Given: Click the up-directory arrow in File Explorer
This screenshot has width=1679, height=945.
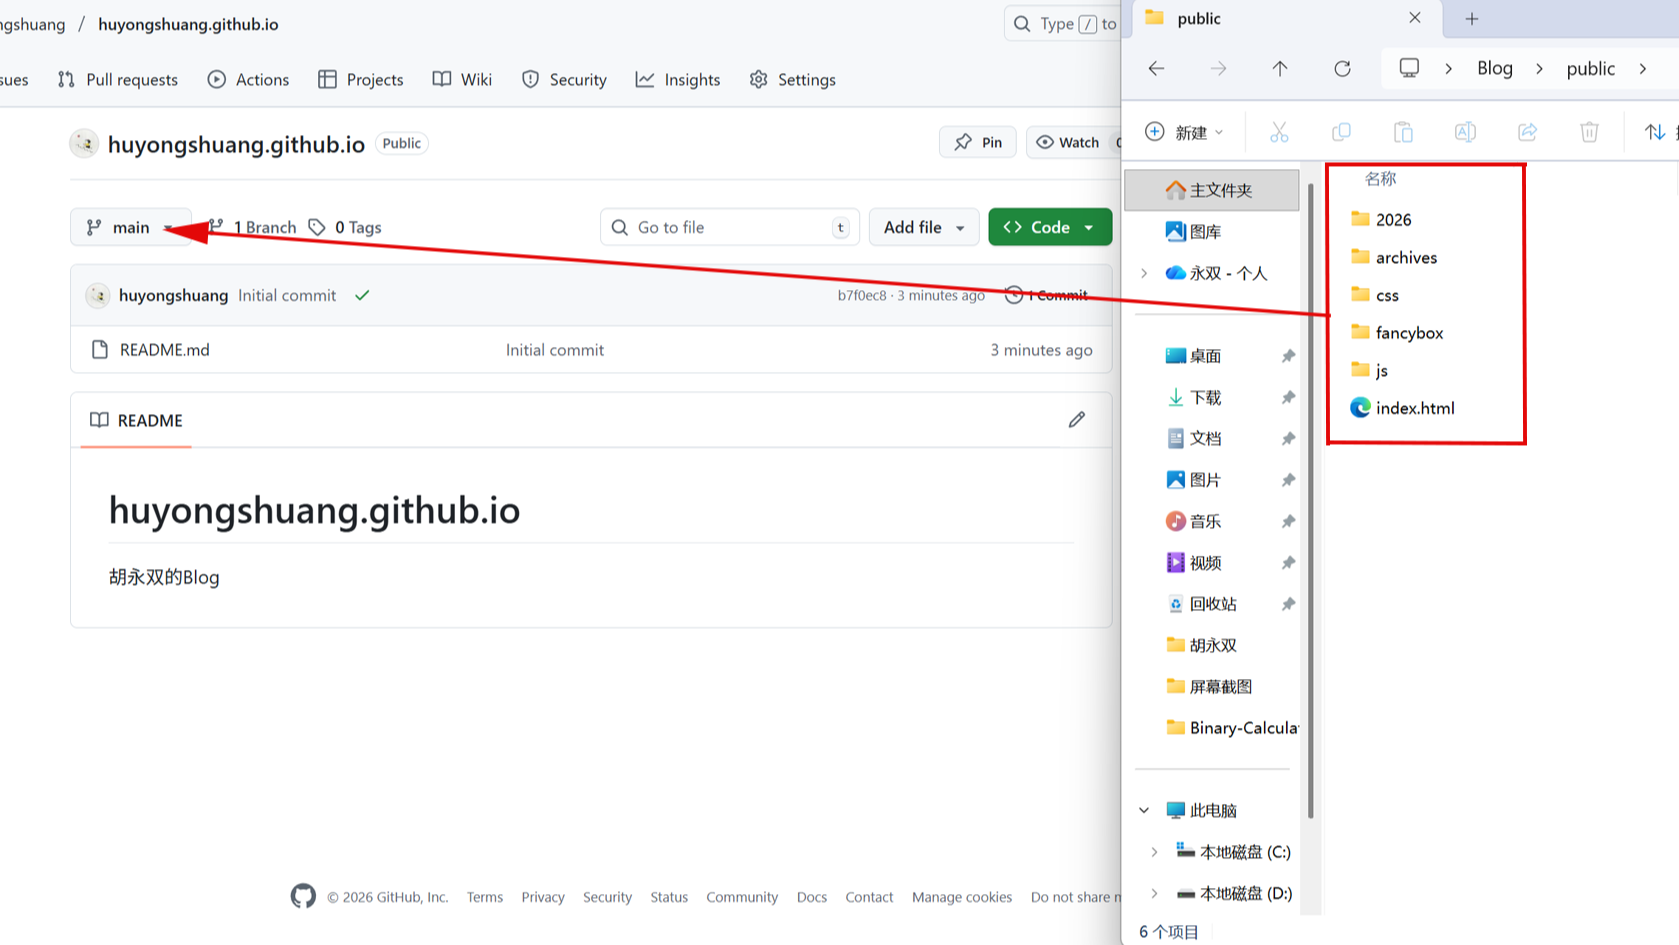Looking at the screenshot, I should tap(1280, 68).
